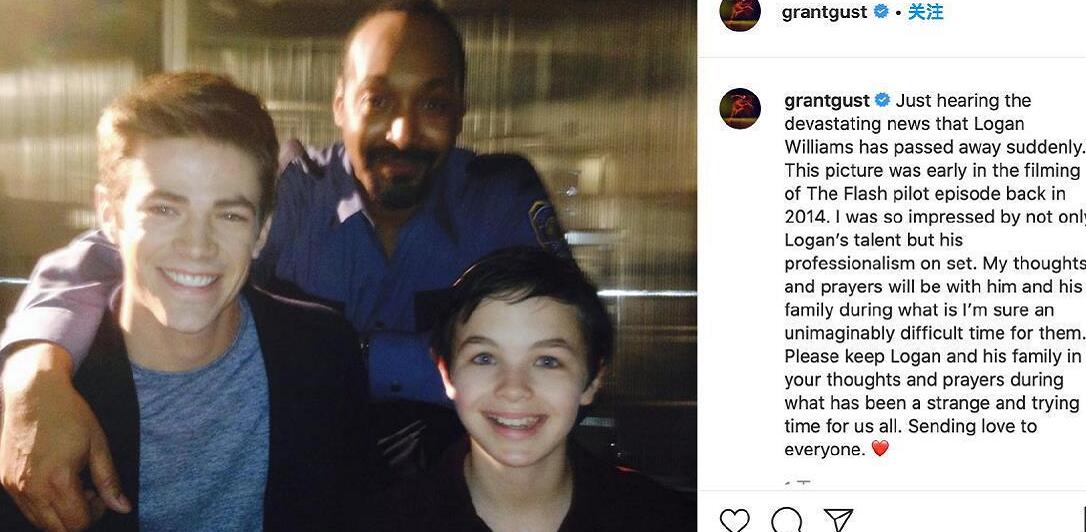Click the '2014' text in caption

(x=806, y=218)
